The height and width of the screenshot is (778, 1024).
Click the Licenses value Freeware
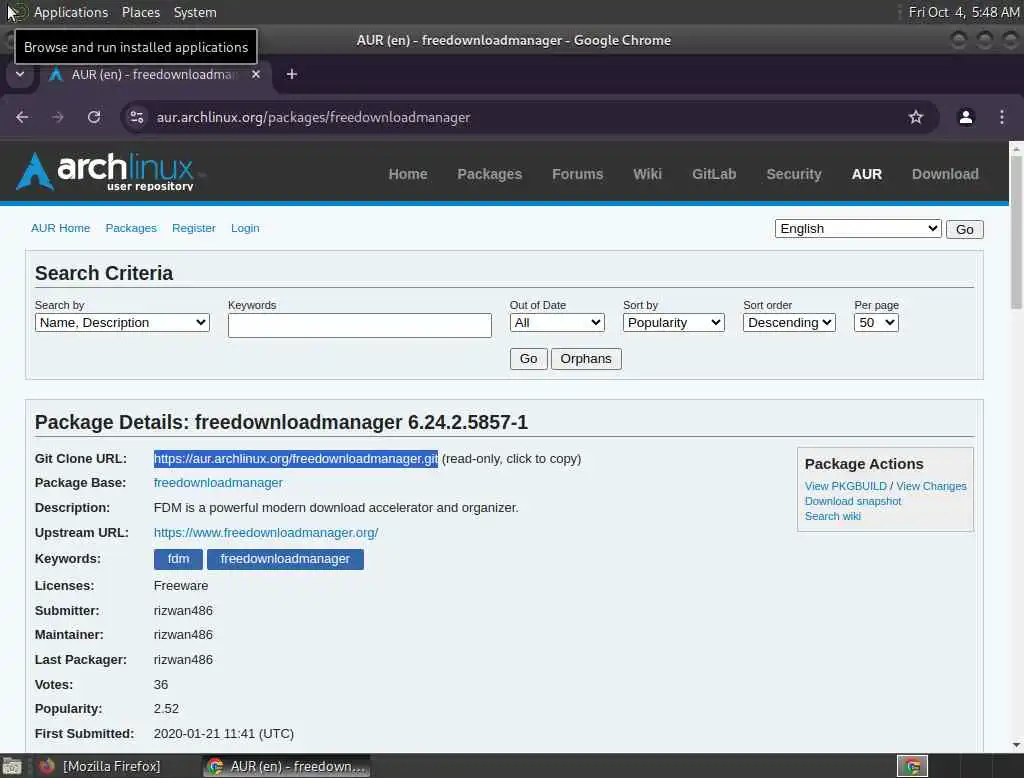tap(181, 586)
